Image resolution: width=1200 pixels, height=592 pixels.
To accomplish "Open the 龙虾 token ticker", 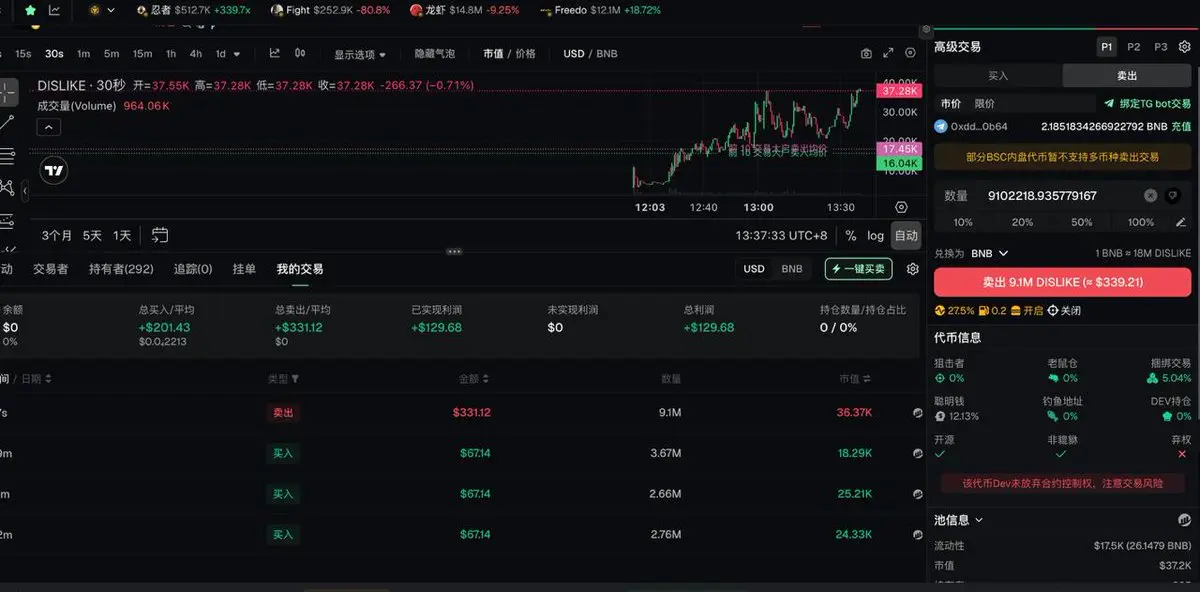I will tap(465, 10).
